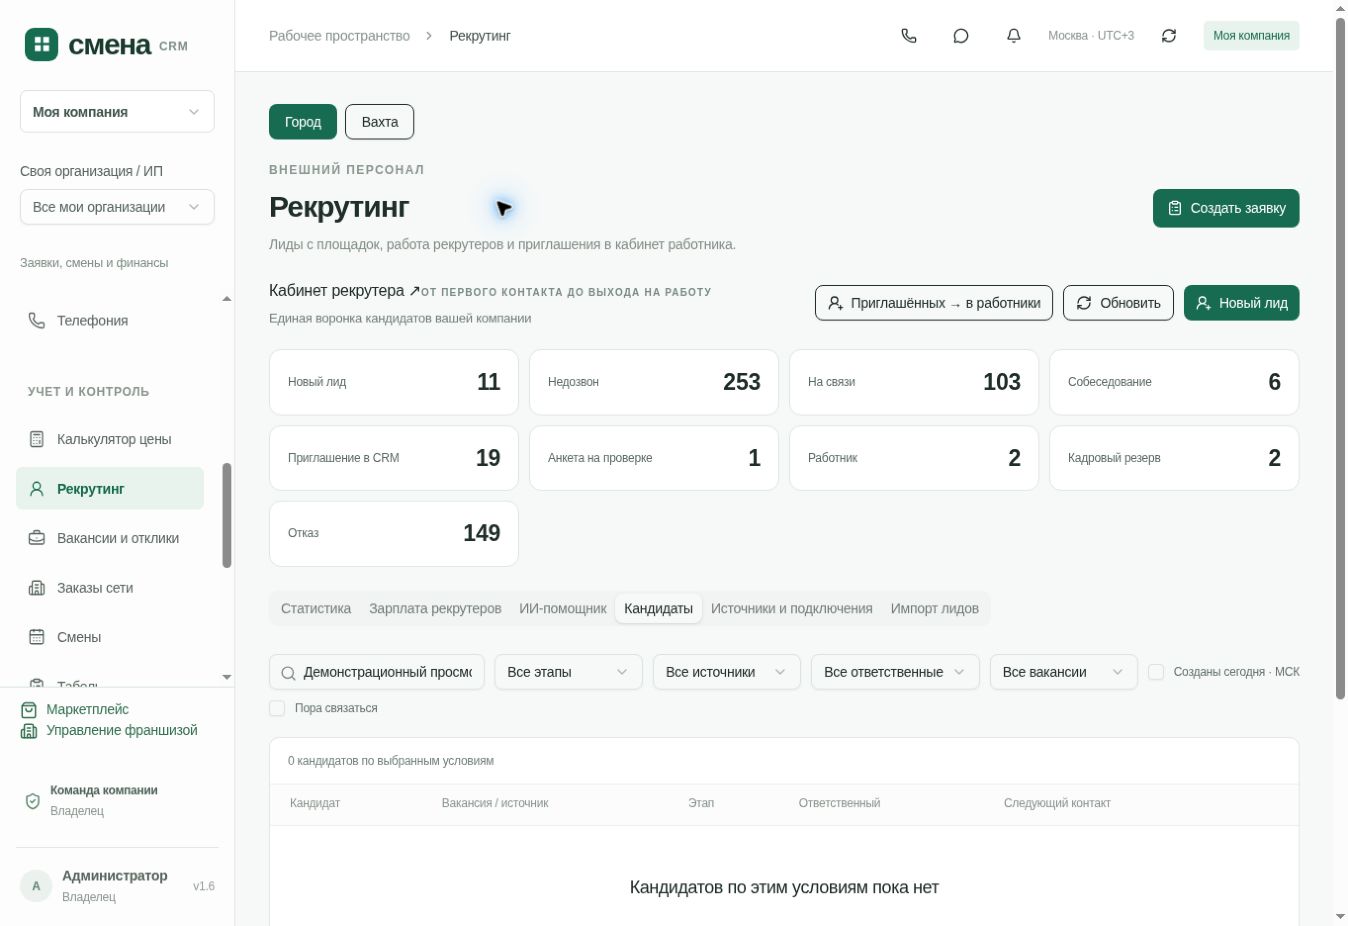
Task: Open notifications bell icon
Action: (x=1014, y=36)
